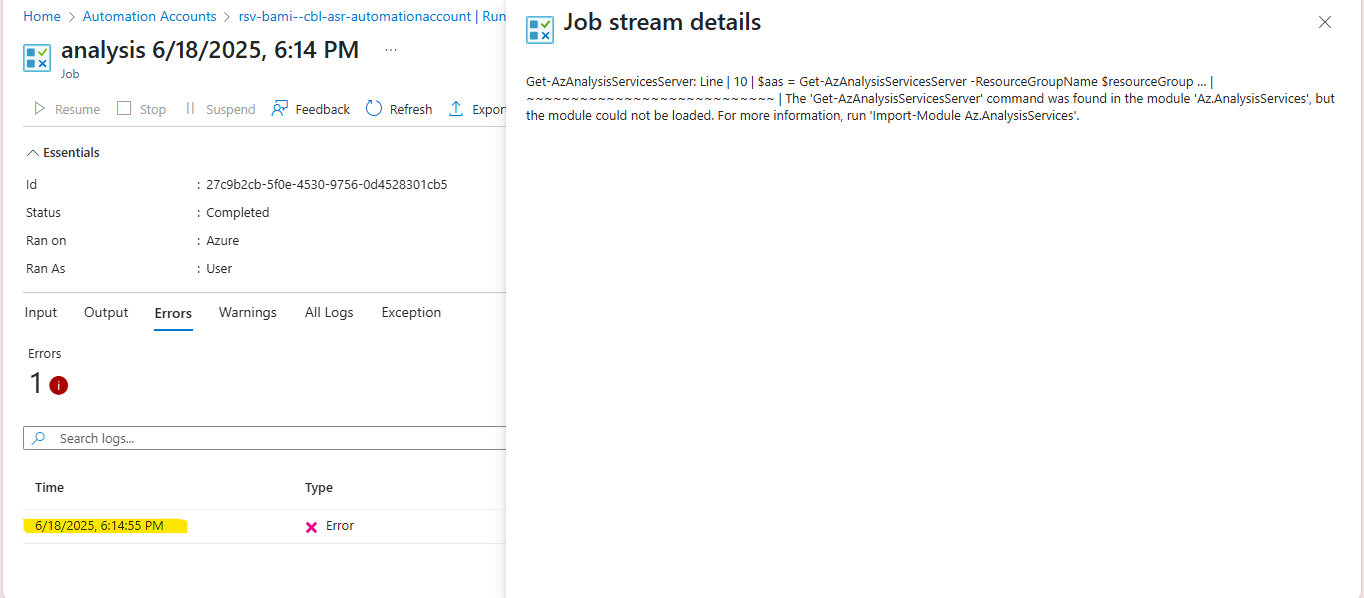
Task: Click the Ran on value Azure
Action: (223, 241)
